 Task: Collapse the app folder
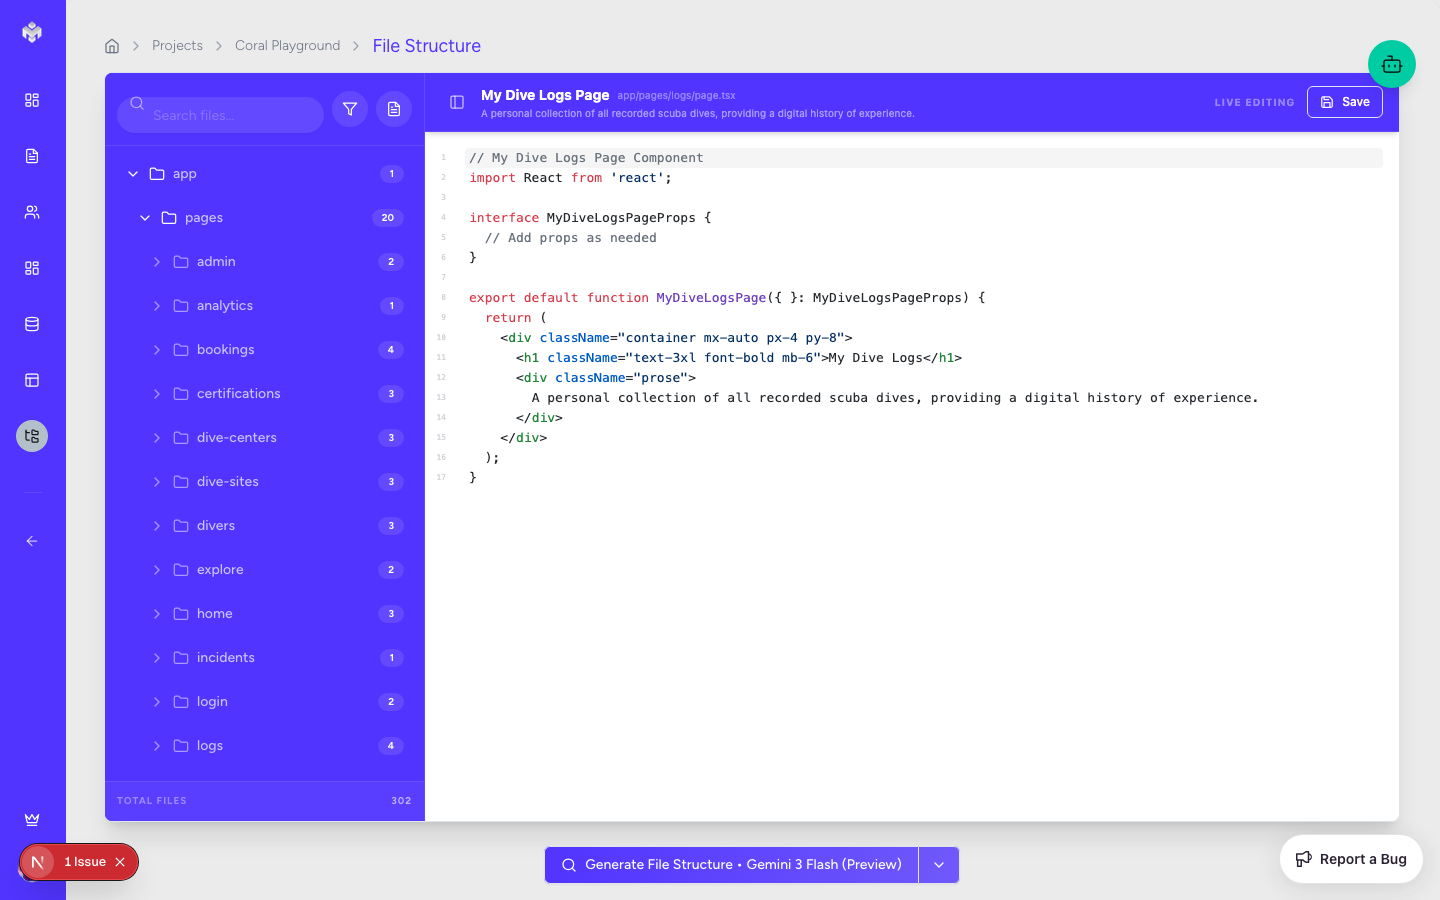pos(133,174)
